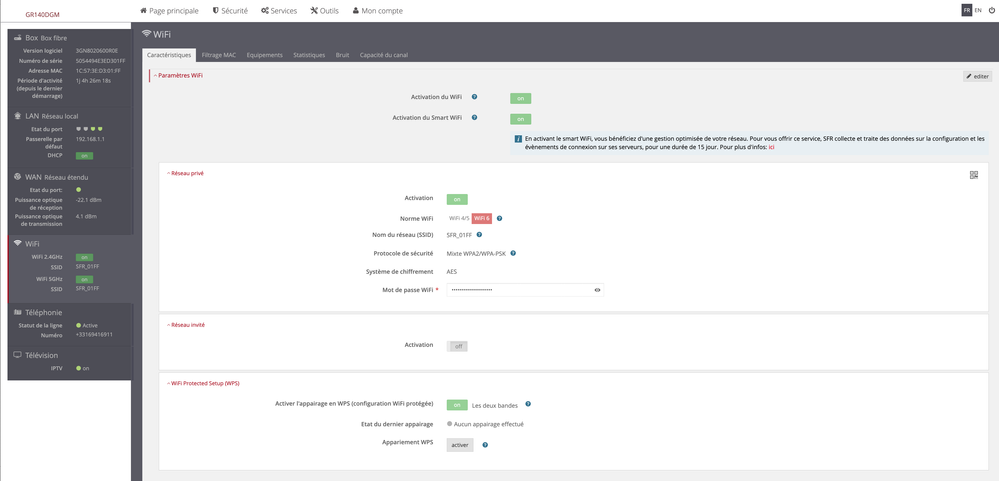Screen dimensions: 999x481
Task: Collapse the Paramètres WiFi section
Action: pos(179,75)
